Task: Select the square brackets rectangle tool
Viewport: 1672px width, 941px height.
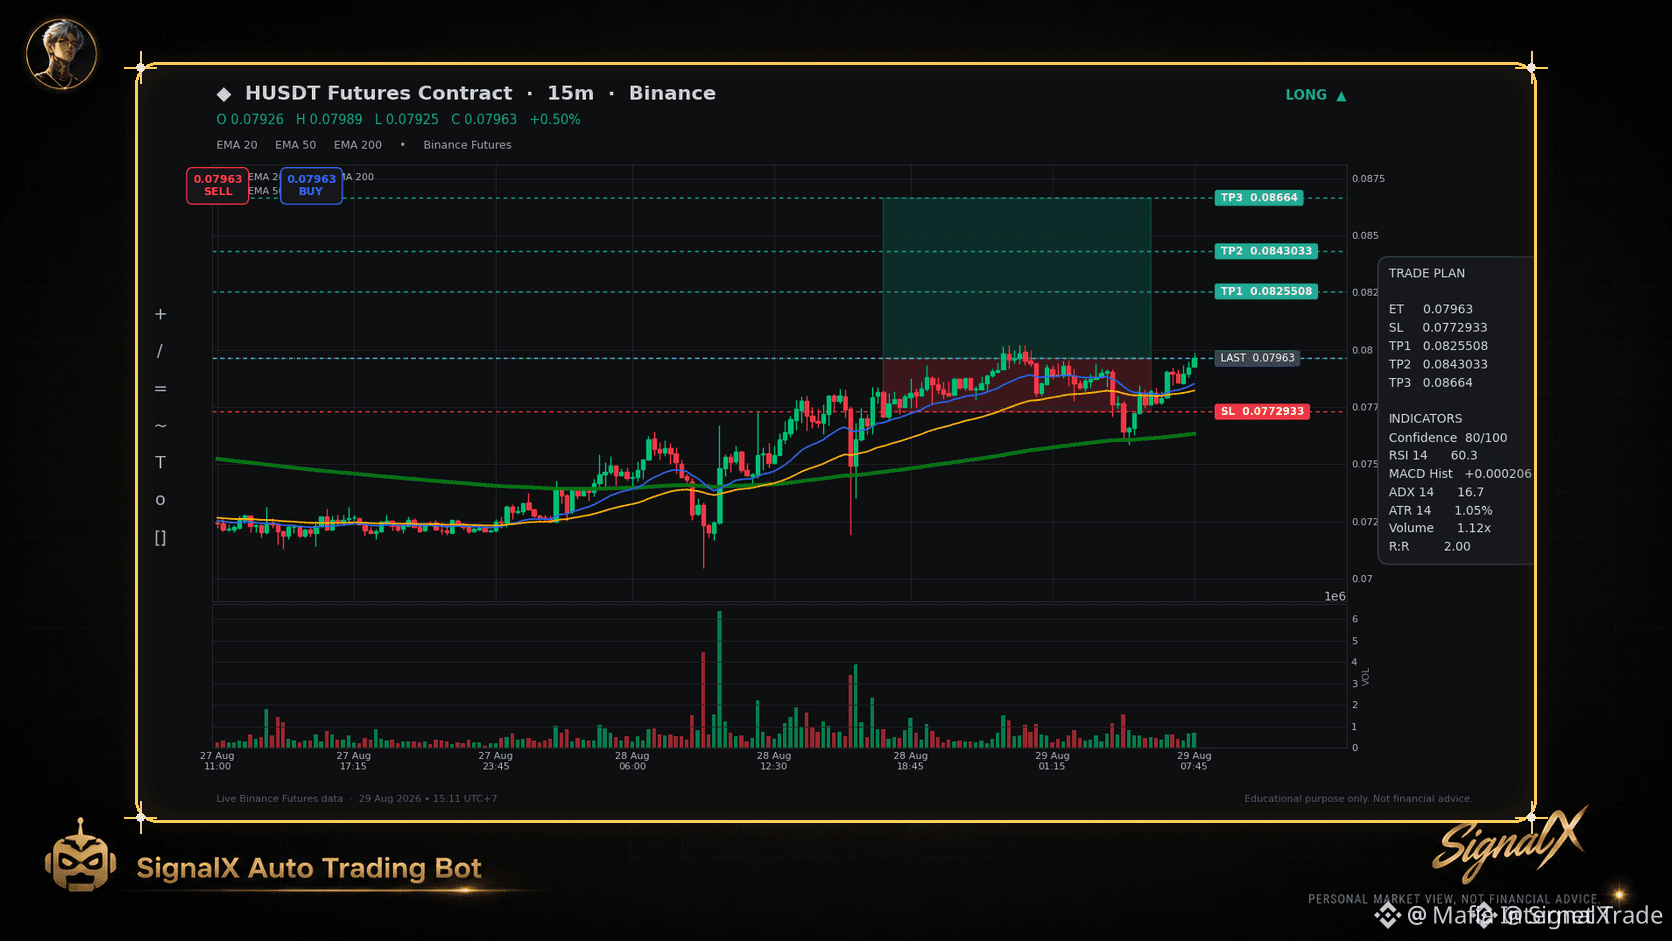Action: (x=160, y=538)
